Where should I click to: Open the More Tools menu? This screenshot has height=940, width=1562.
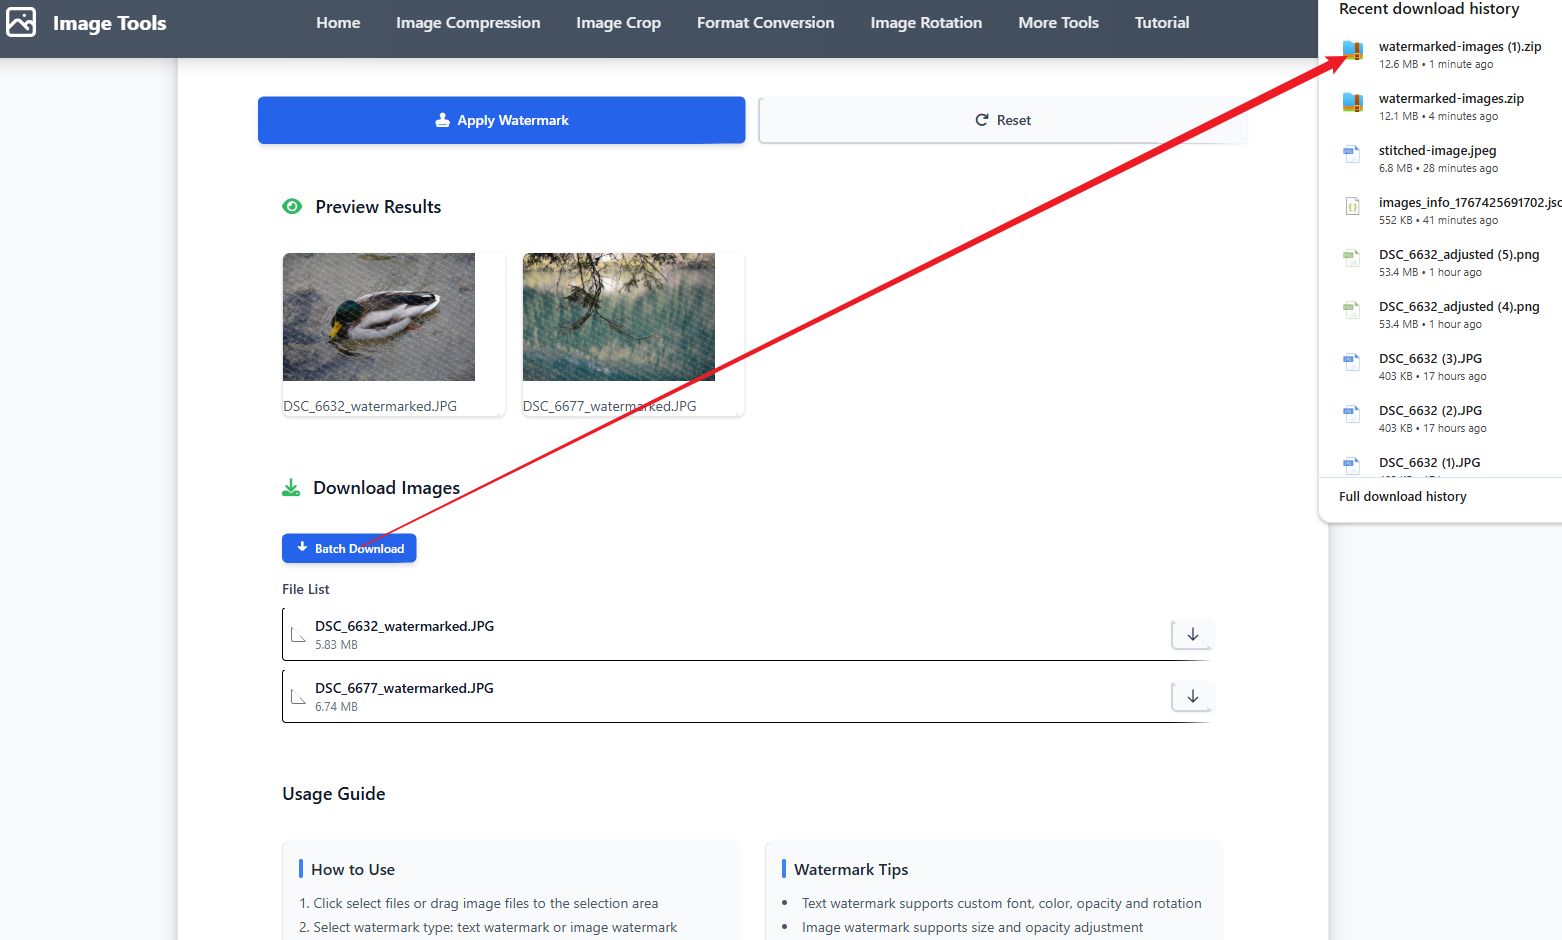pos(1058,22)
